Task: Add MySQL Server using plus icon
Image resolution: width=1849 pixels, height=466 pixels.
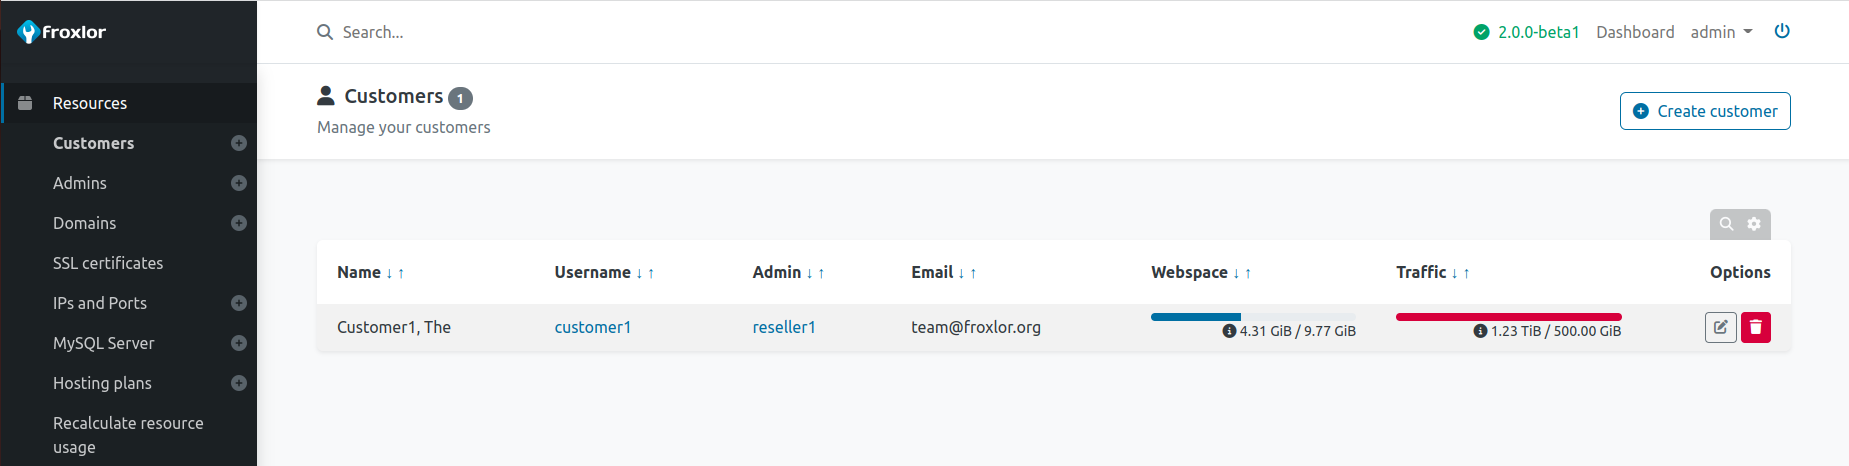Action: click(238, 343)
